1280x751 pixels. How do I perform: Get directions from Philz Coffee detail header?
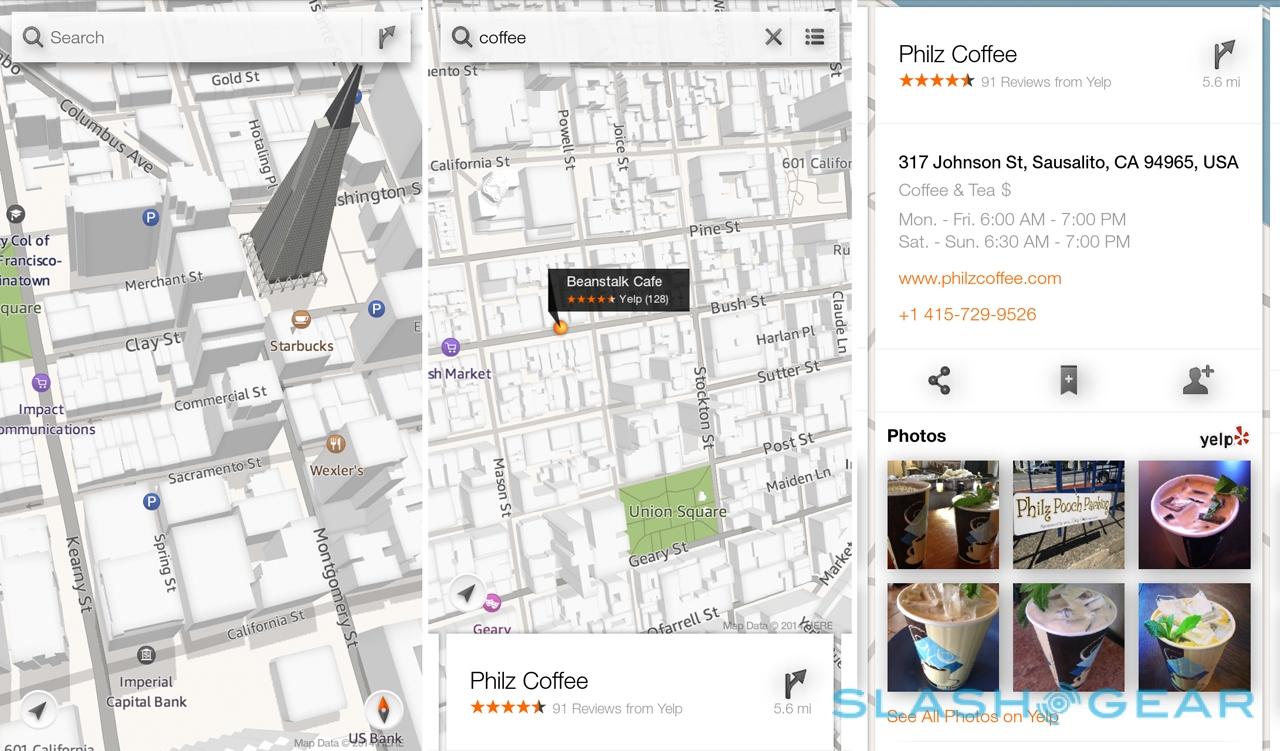point(1222,55)
